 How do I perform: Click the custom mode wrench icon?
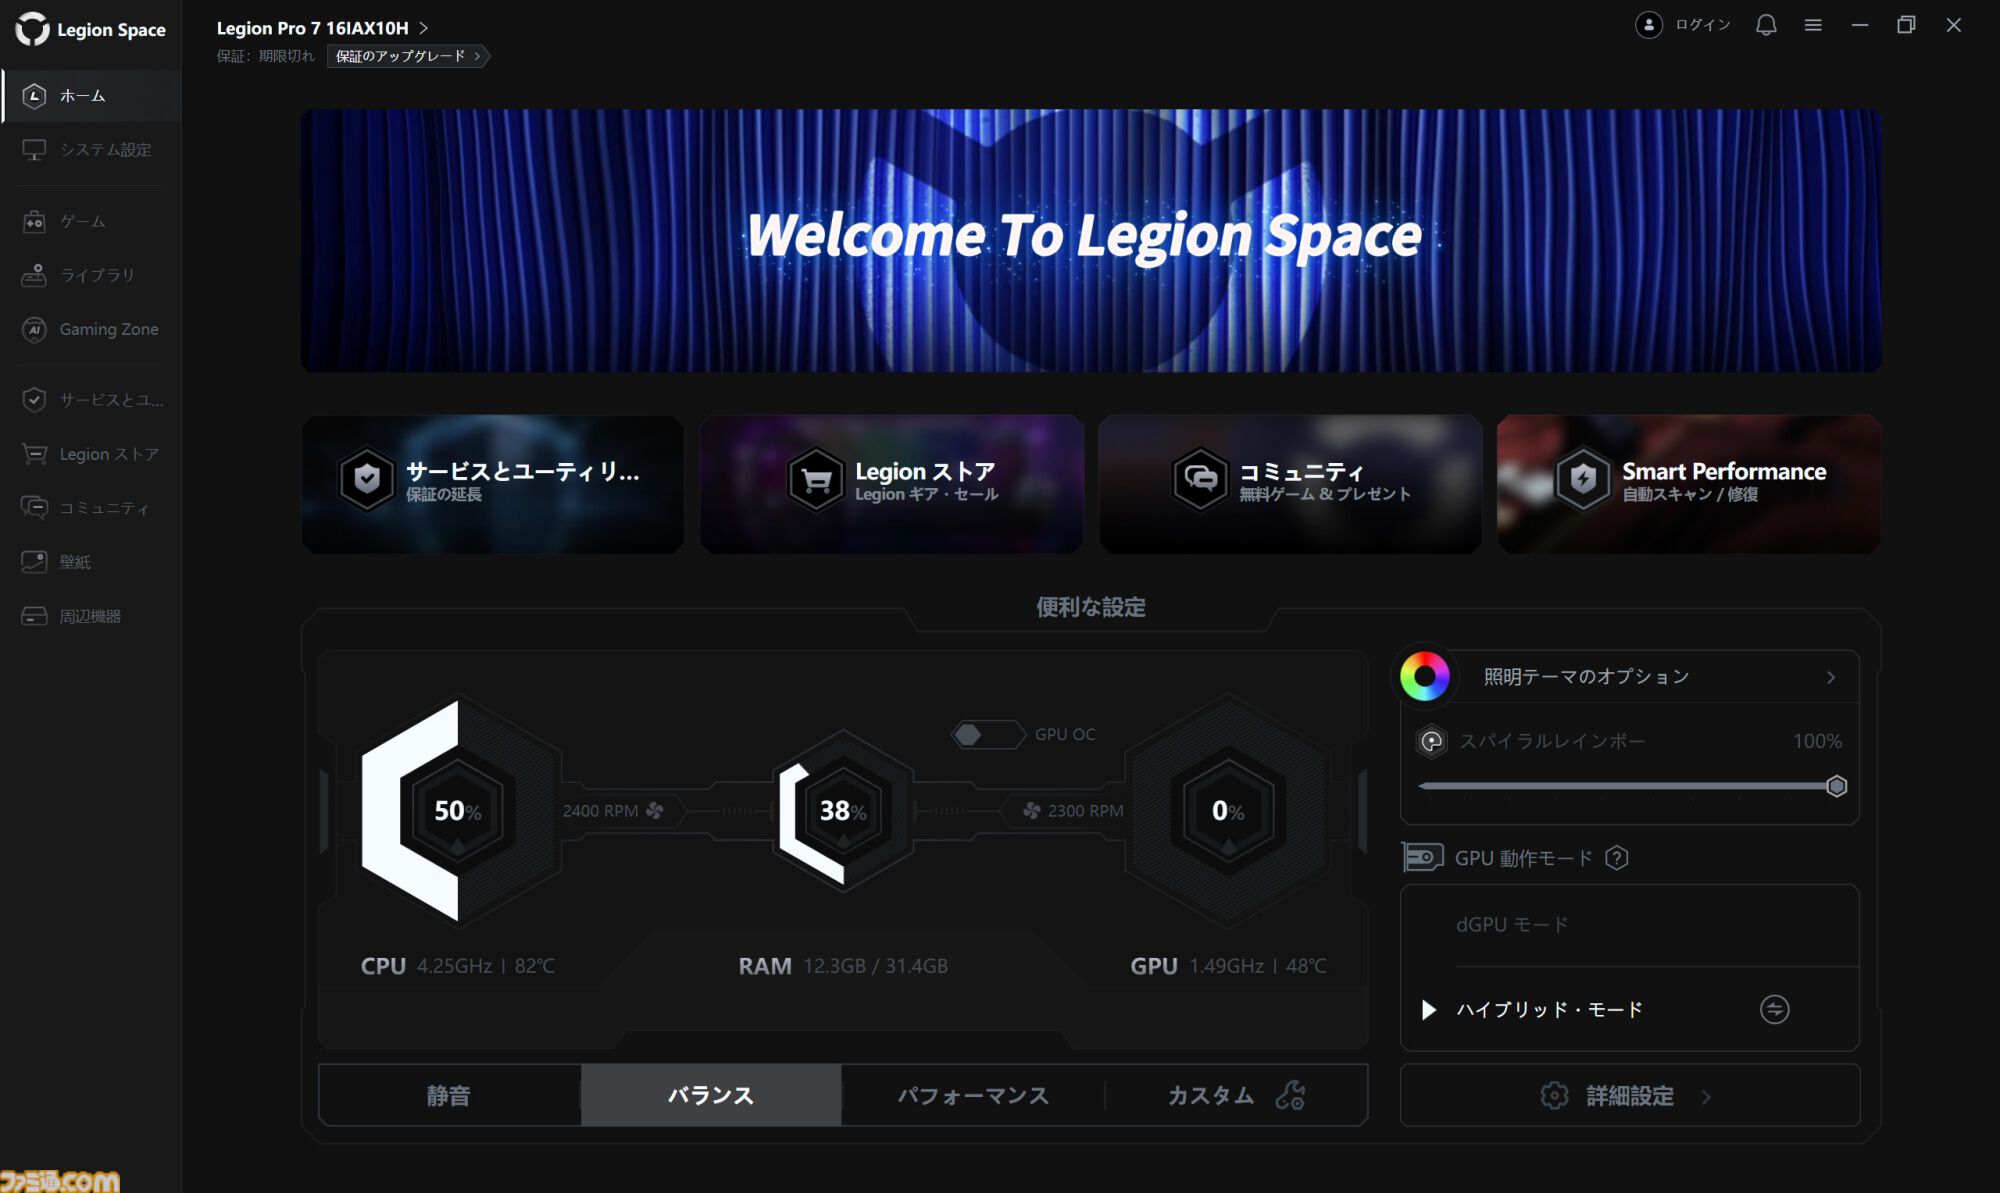pyautogui.click(x=1291, y=1095)
